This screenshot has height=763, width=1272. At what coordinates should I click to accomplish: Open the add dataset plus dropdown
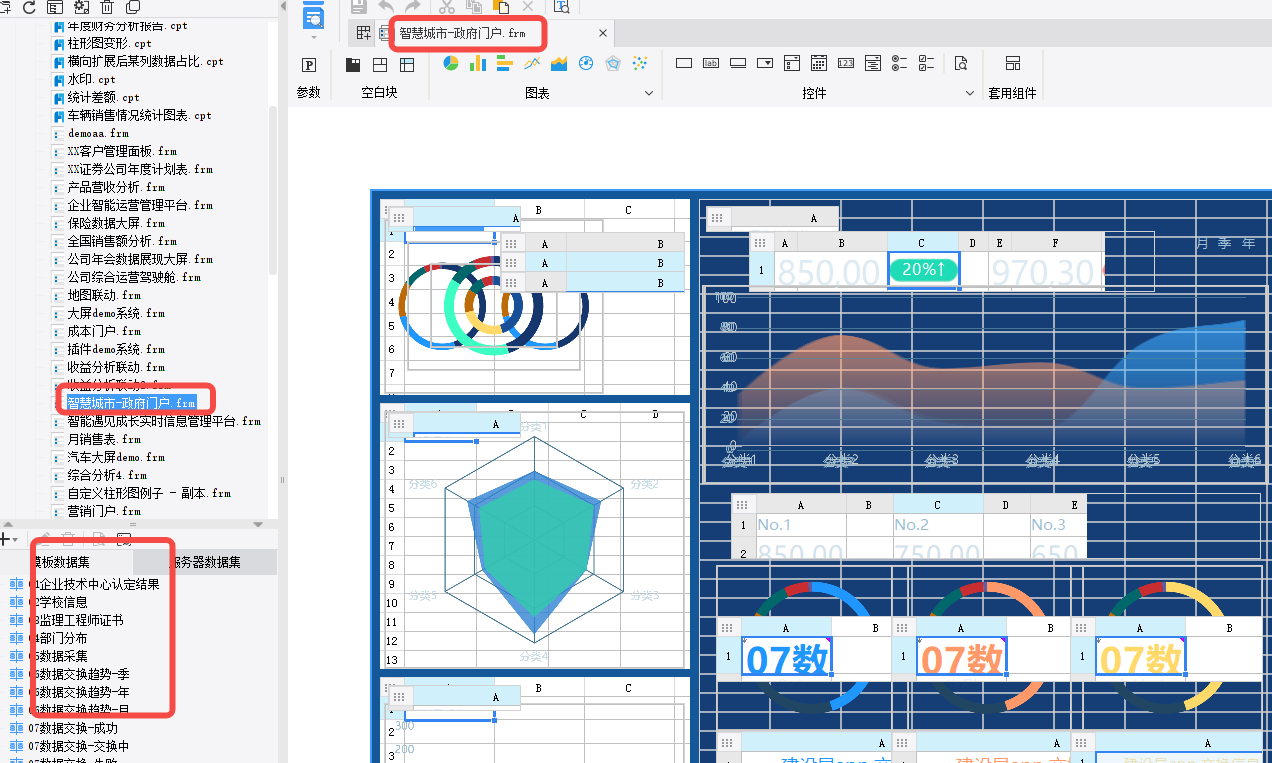[x=8, y=539]
